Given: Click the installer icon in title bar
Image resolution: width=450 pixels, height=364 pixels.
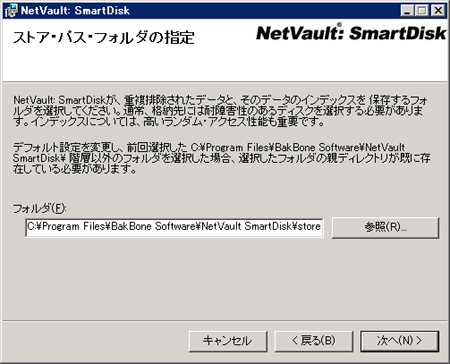Looking at the screenshot, I should (x=11, y=10).
